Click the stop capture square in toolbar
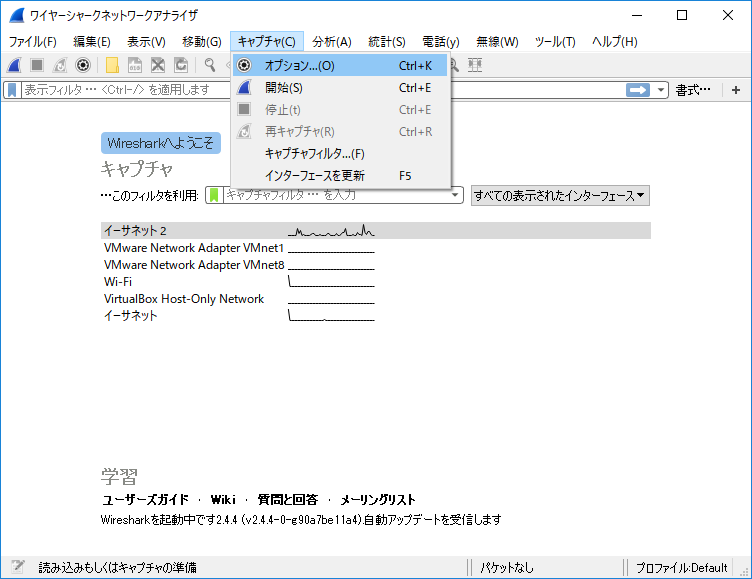The image size is (752, 579). [37, 65]
